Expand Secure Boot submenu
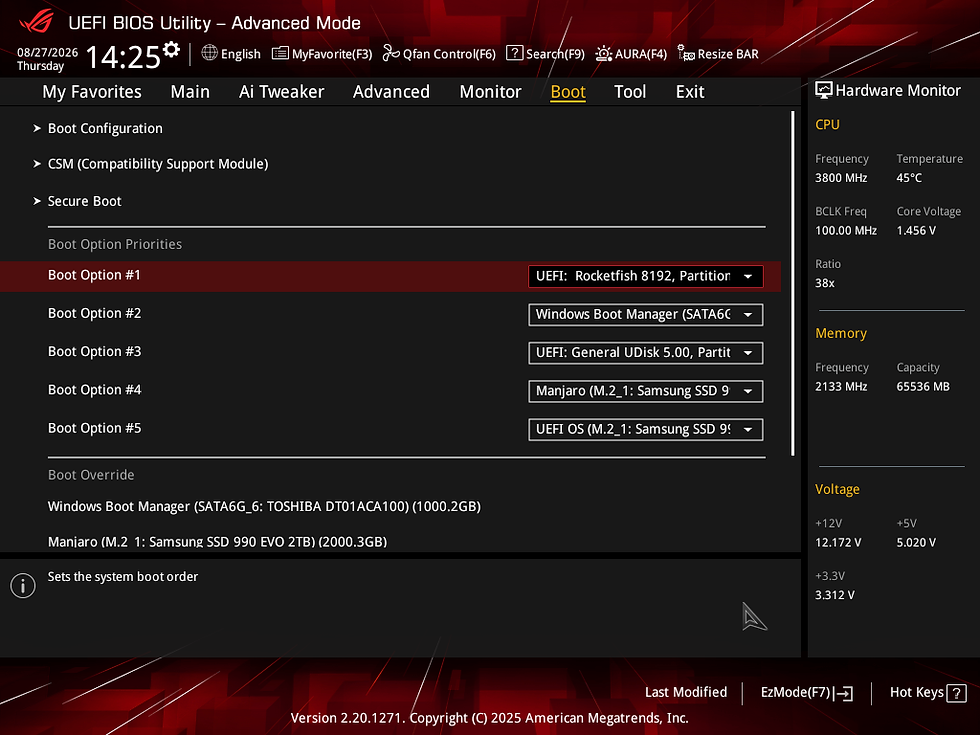This screenshot has height=735, width=980. pyautogui.click(x=84, y=201)
